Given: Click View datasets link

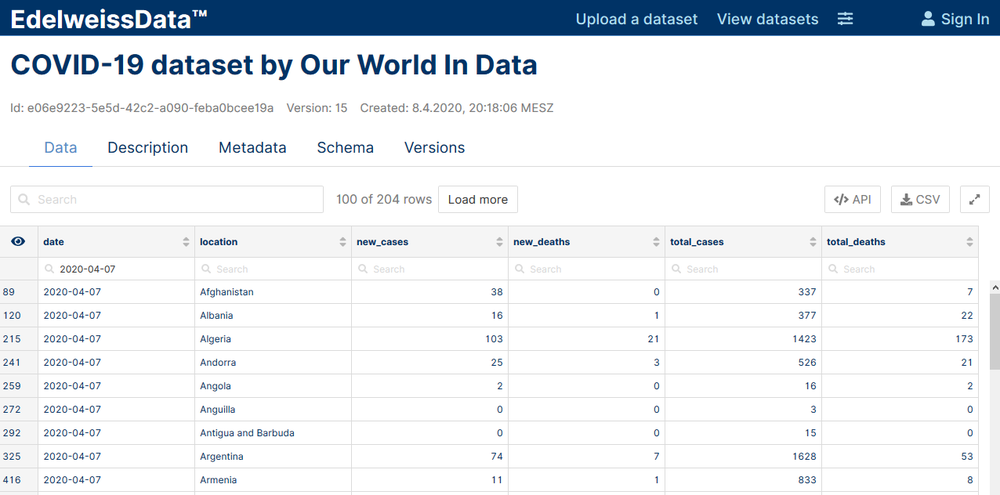Looking at the screenshot, I should coord(767,19).
